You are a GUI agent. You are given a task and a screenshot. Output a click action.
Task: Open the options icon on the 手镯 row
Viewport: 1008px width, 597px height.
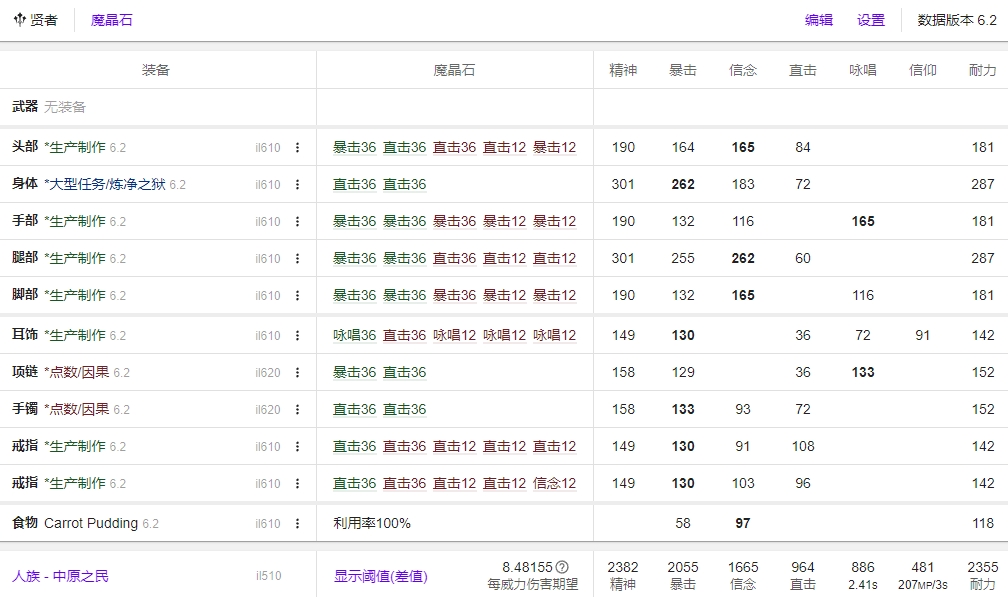pos(296,408)
